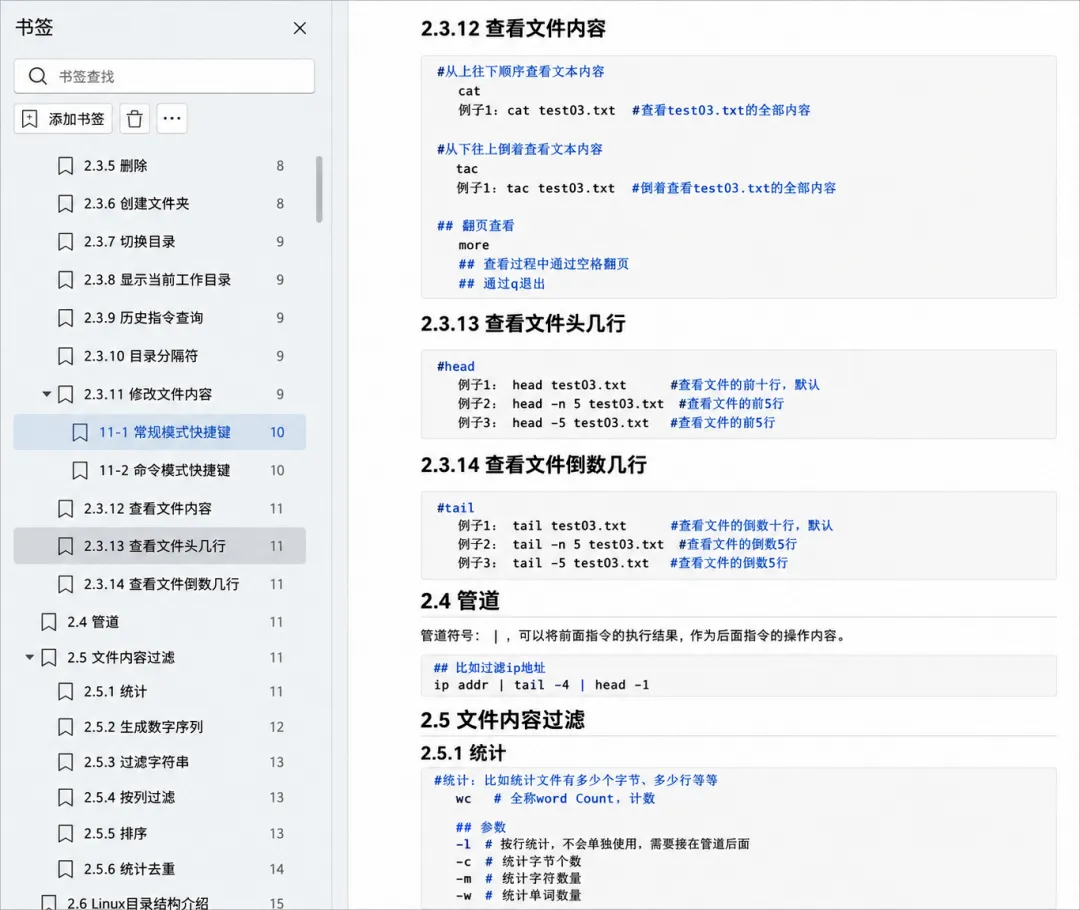Viewport: 1080px width, 910px height.
Task: Click the document heading 2.5.1 统计
Action: coord(464,753)
